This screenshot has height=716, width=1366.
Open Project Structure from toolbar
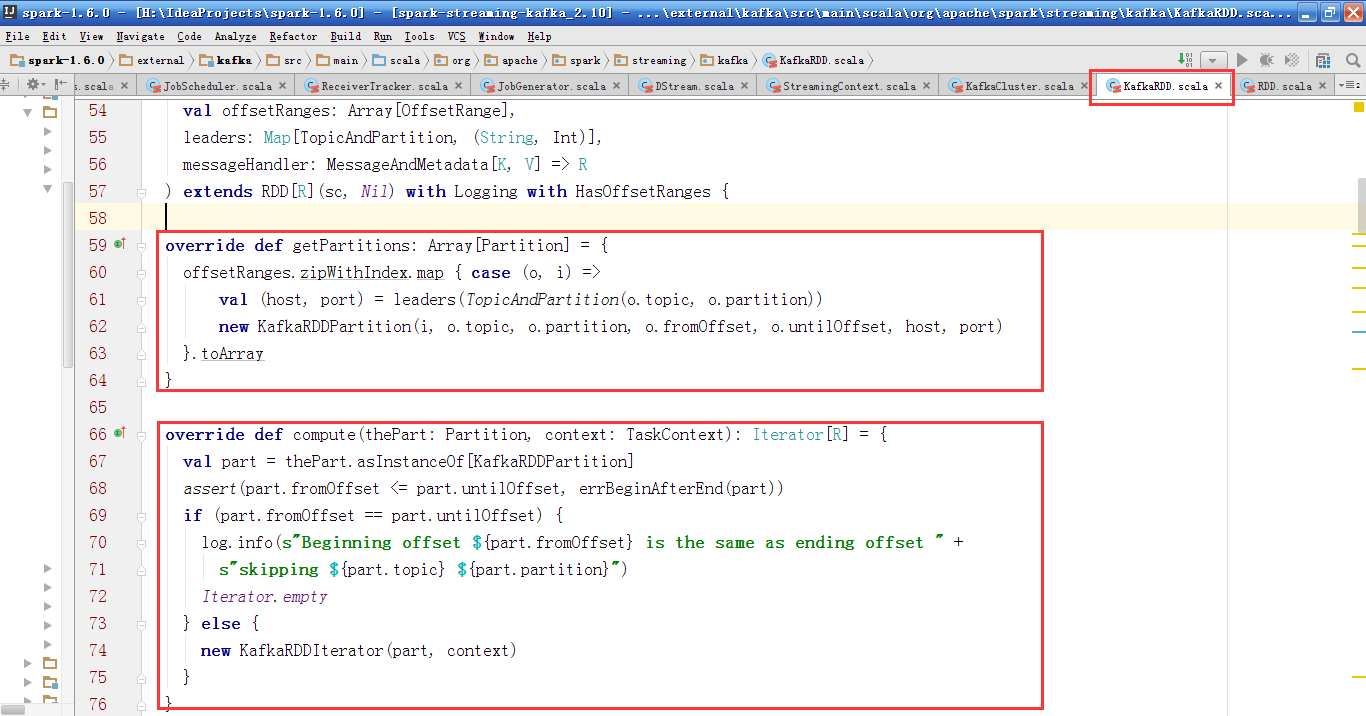point(1326,60)
